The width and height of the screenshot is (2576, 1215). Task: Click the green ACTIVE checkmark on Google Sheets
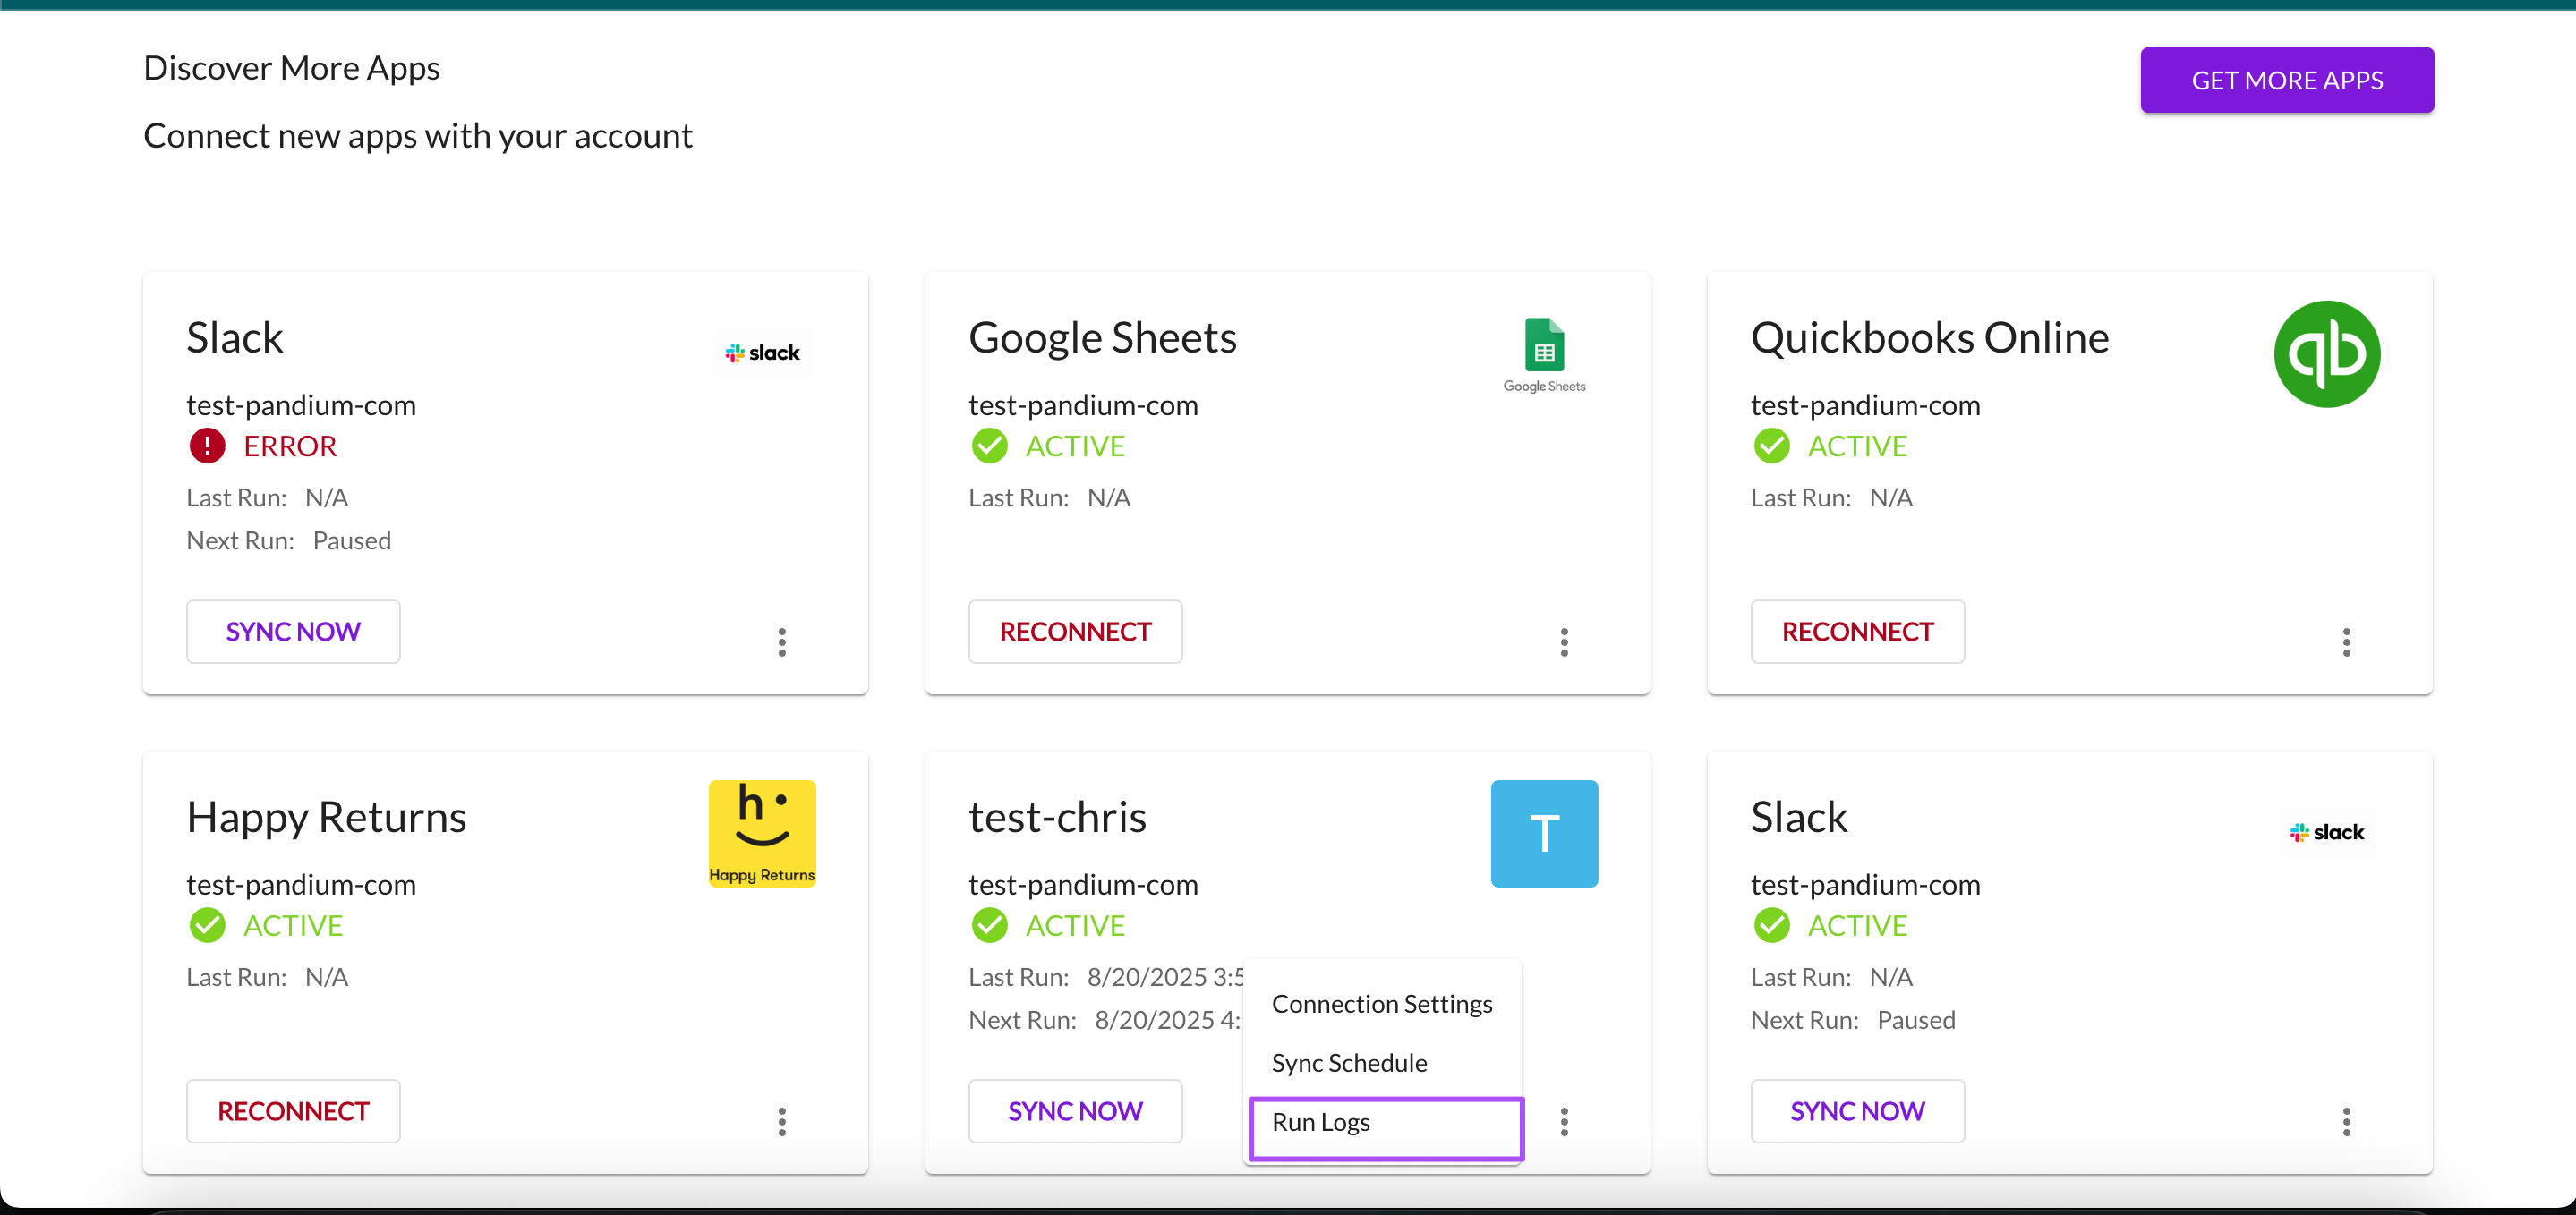989,445
